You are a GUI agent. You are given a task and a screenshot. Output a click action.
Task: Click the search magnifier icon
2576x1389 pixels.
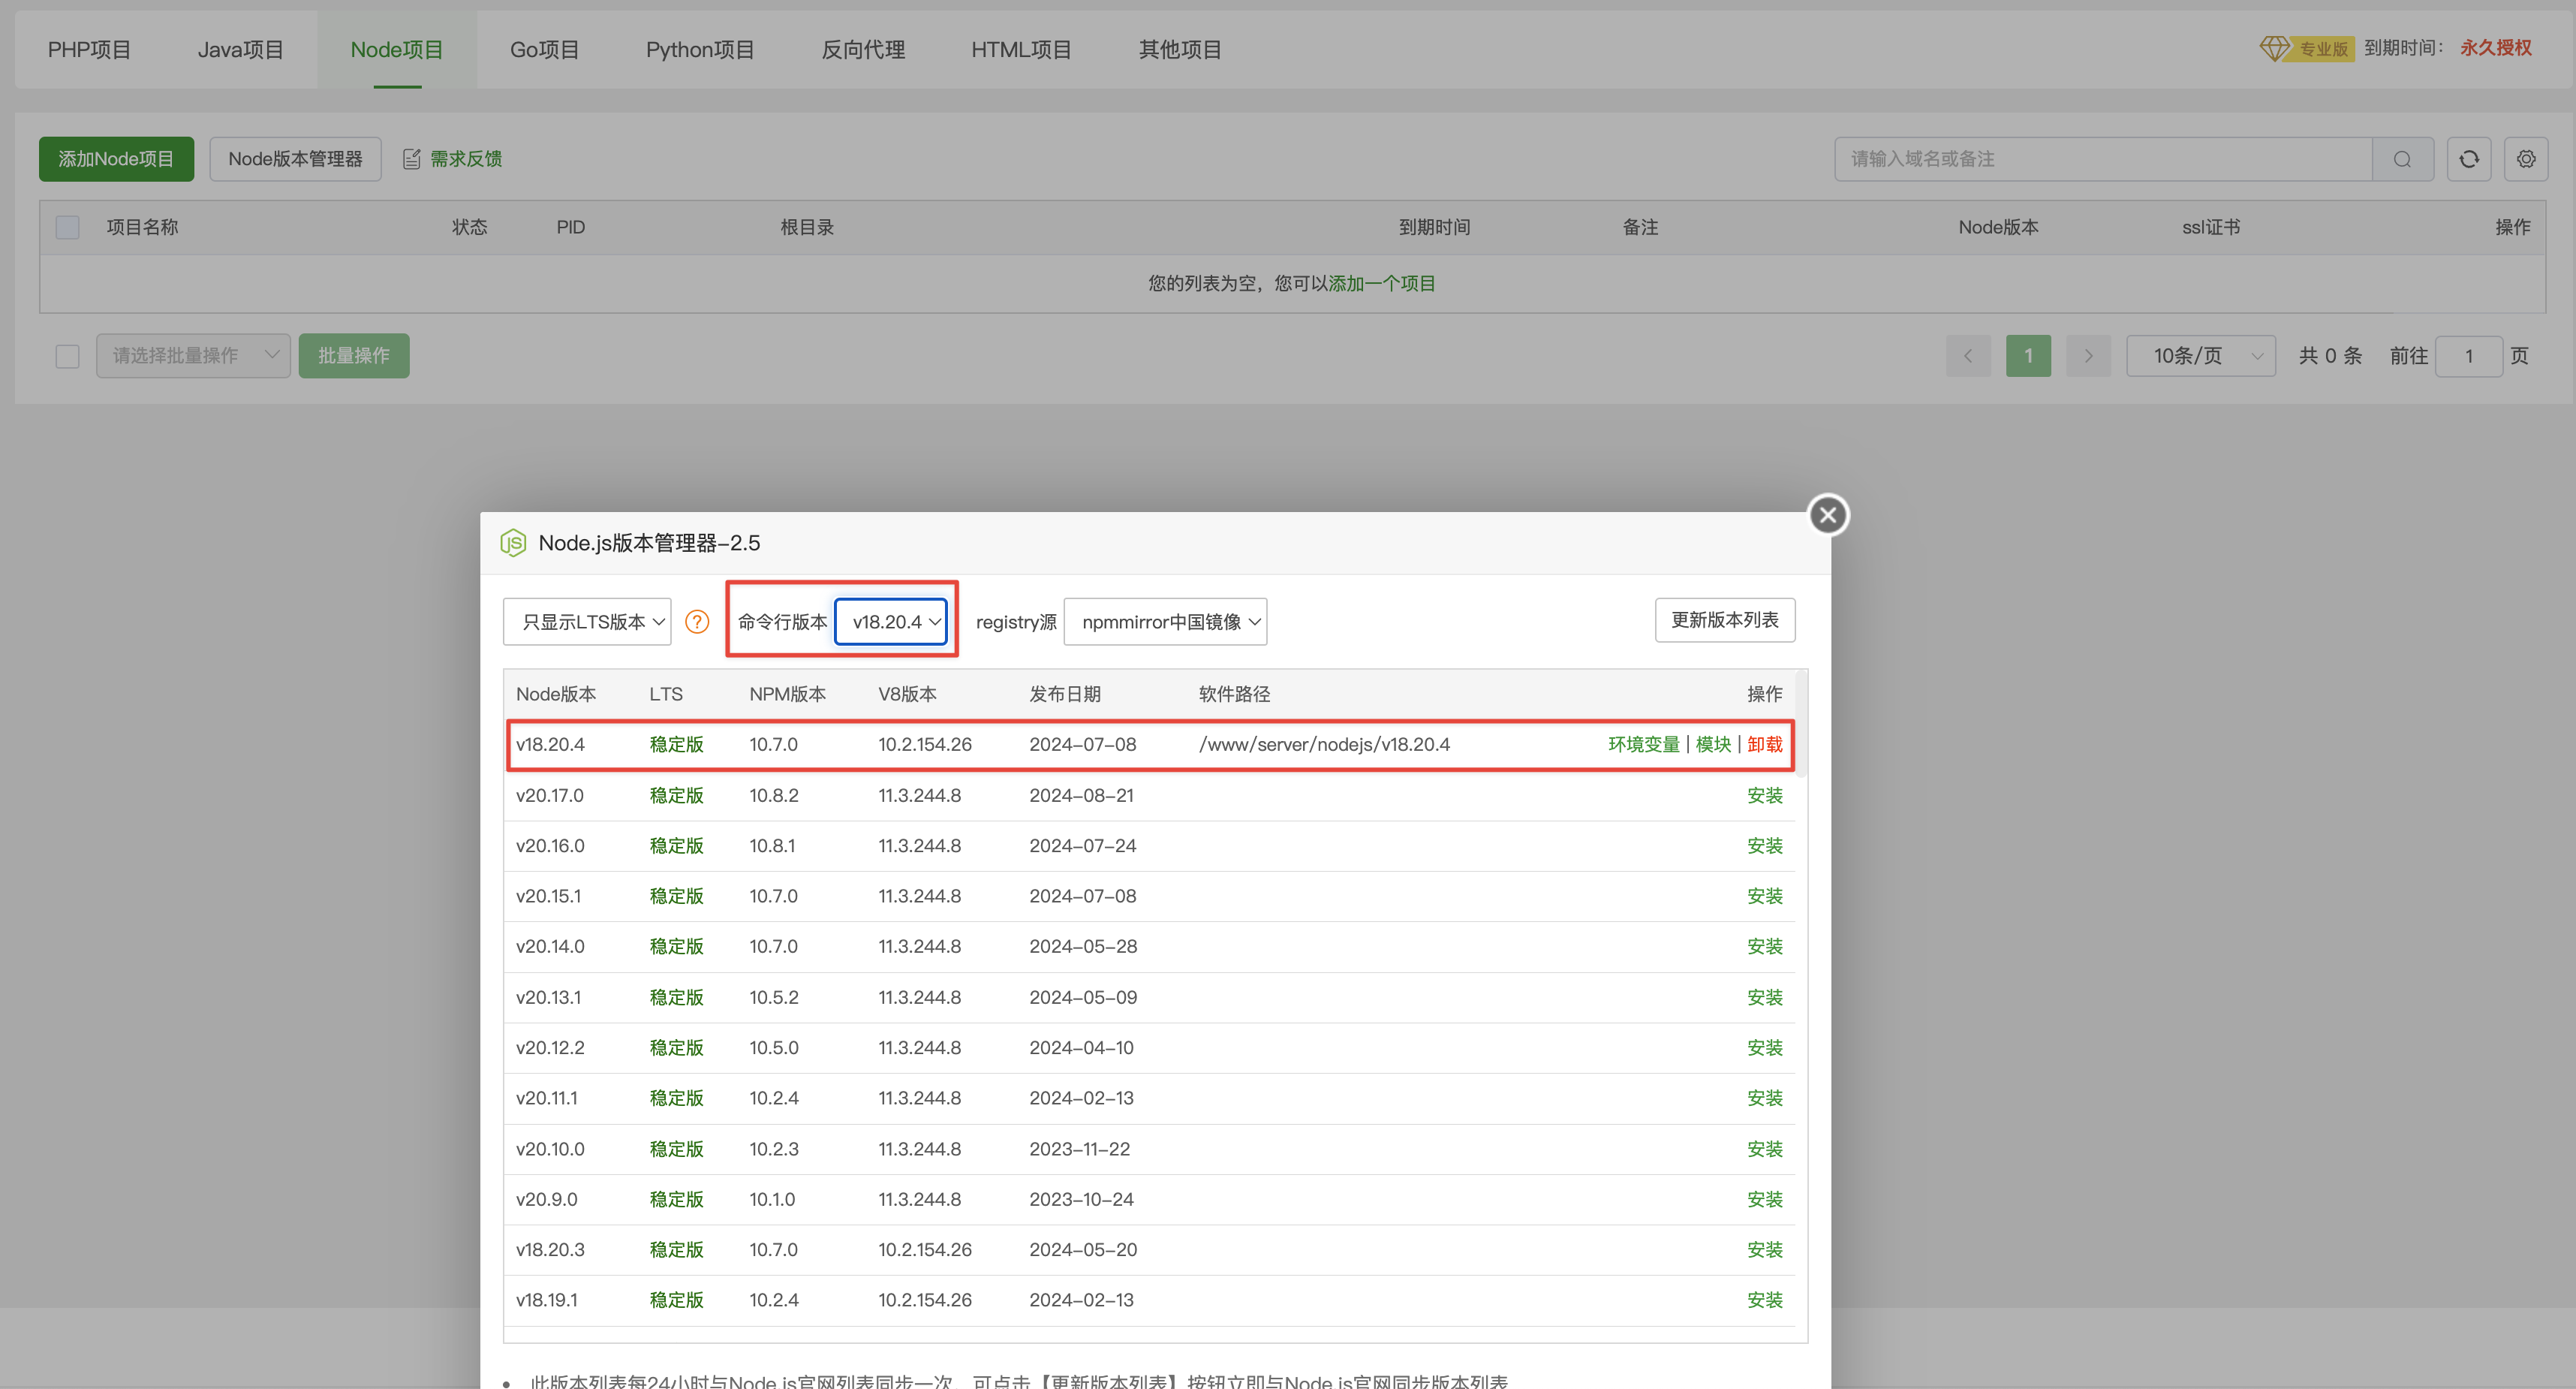2402,159
